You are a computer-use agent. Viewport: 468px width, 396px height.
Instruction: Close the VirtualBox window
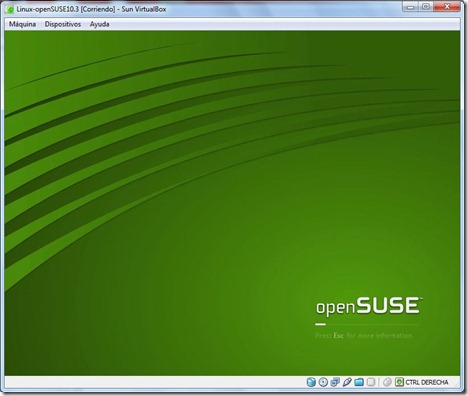point(447,7)
